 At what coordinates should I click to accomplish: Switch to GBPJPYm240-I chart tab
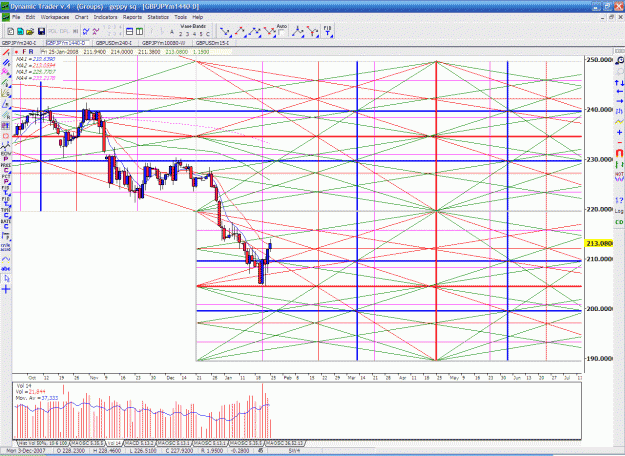(x=19, y=43)
